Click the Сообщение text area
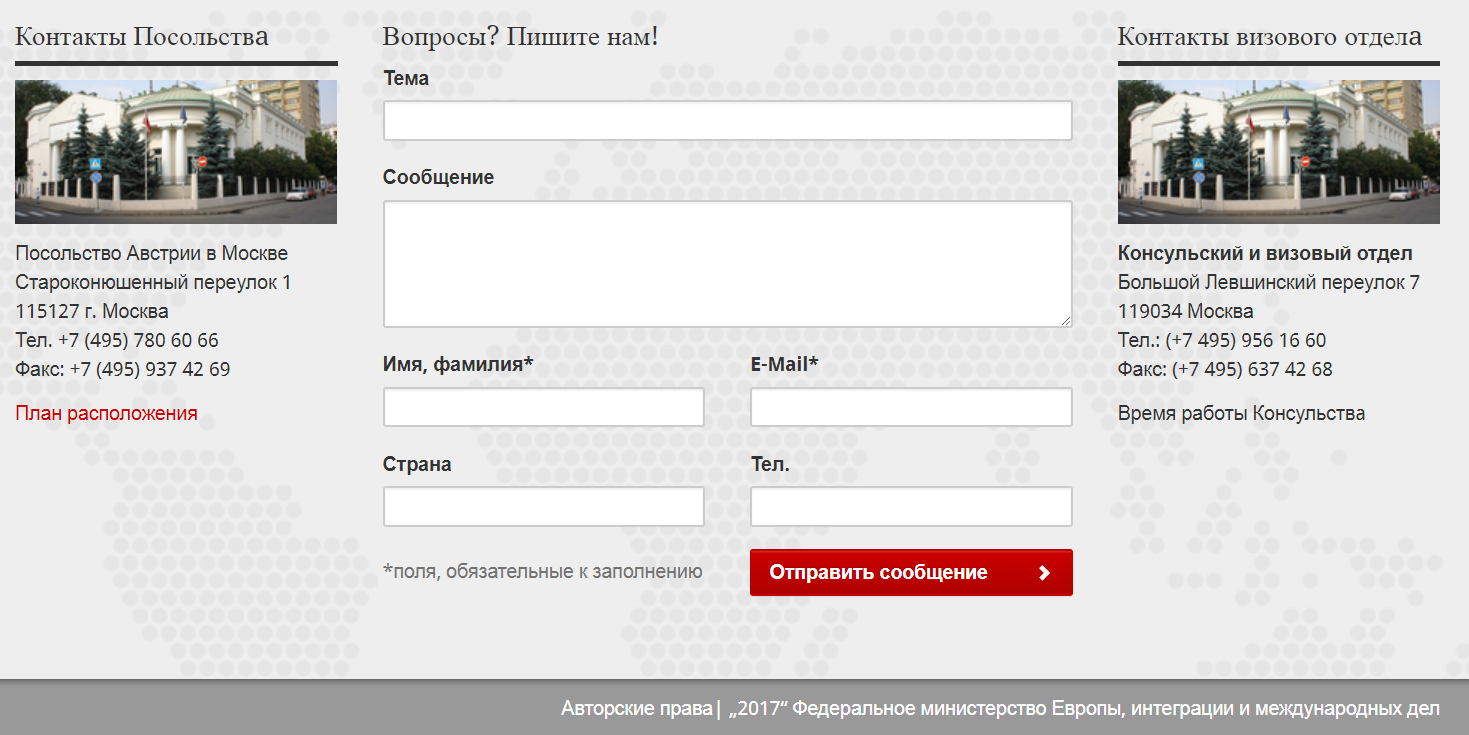This screenshot has width=1469, height=735. pyautogui.click(x=727, y=264)
